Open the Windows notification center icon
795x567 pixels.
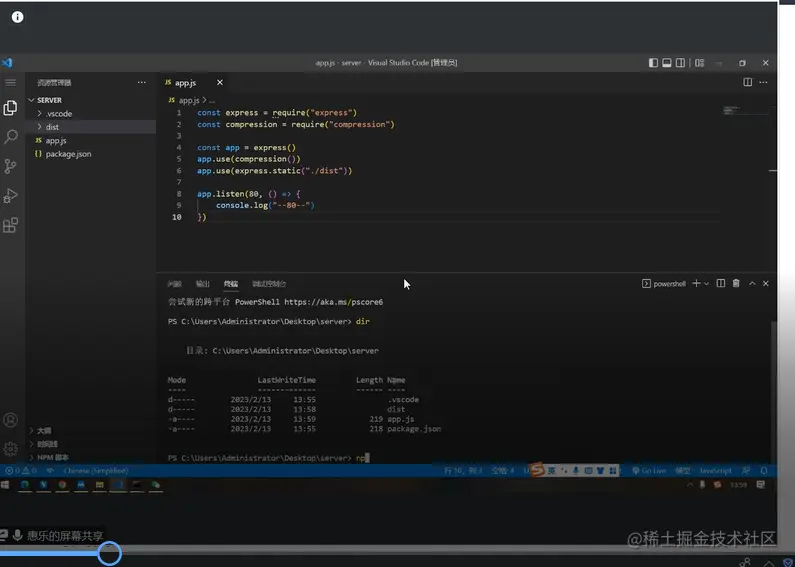click(761, 485)
